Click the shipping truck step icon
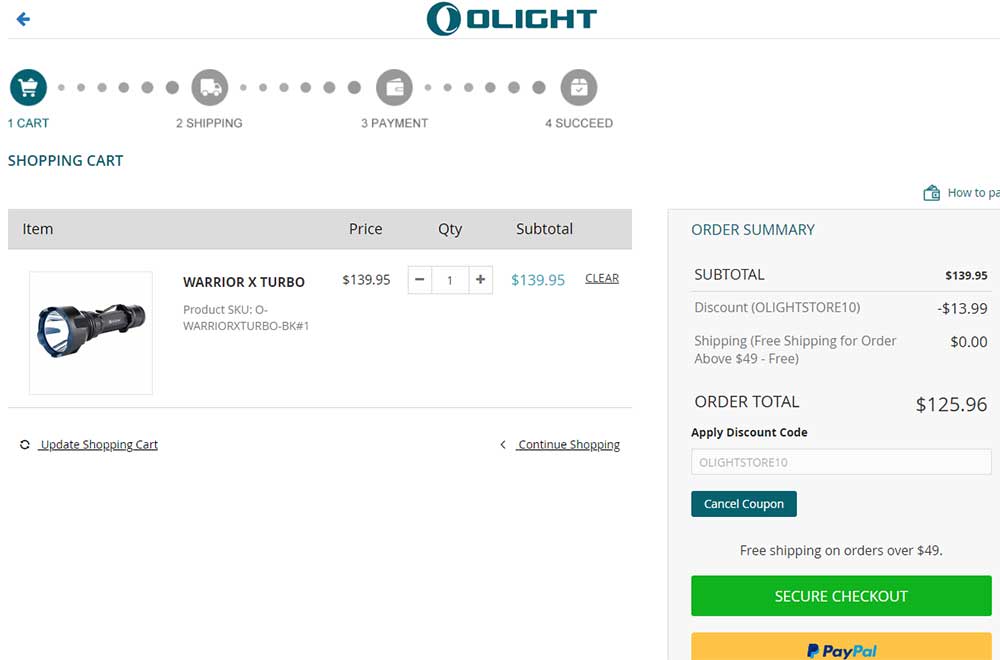Screen dimensions: 1000x660 click(x=210, y=88)
